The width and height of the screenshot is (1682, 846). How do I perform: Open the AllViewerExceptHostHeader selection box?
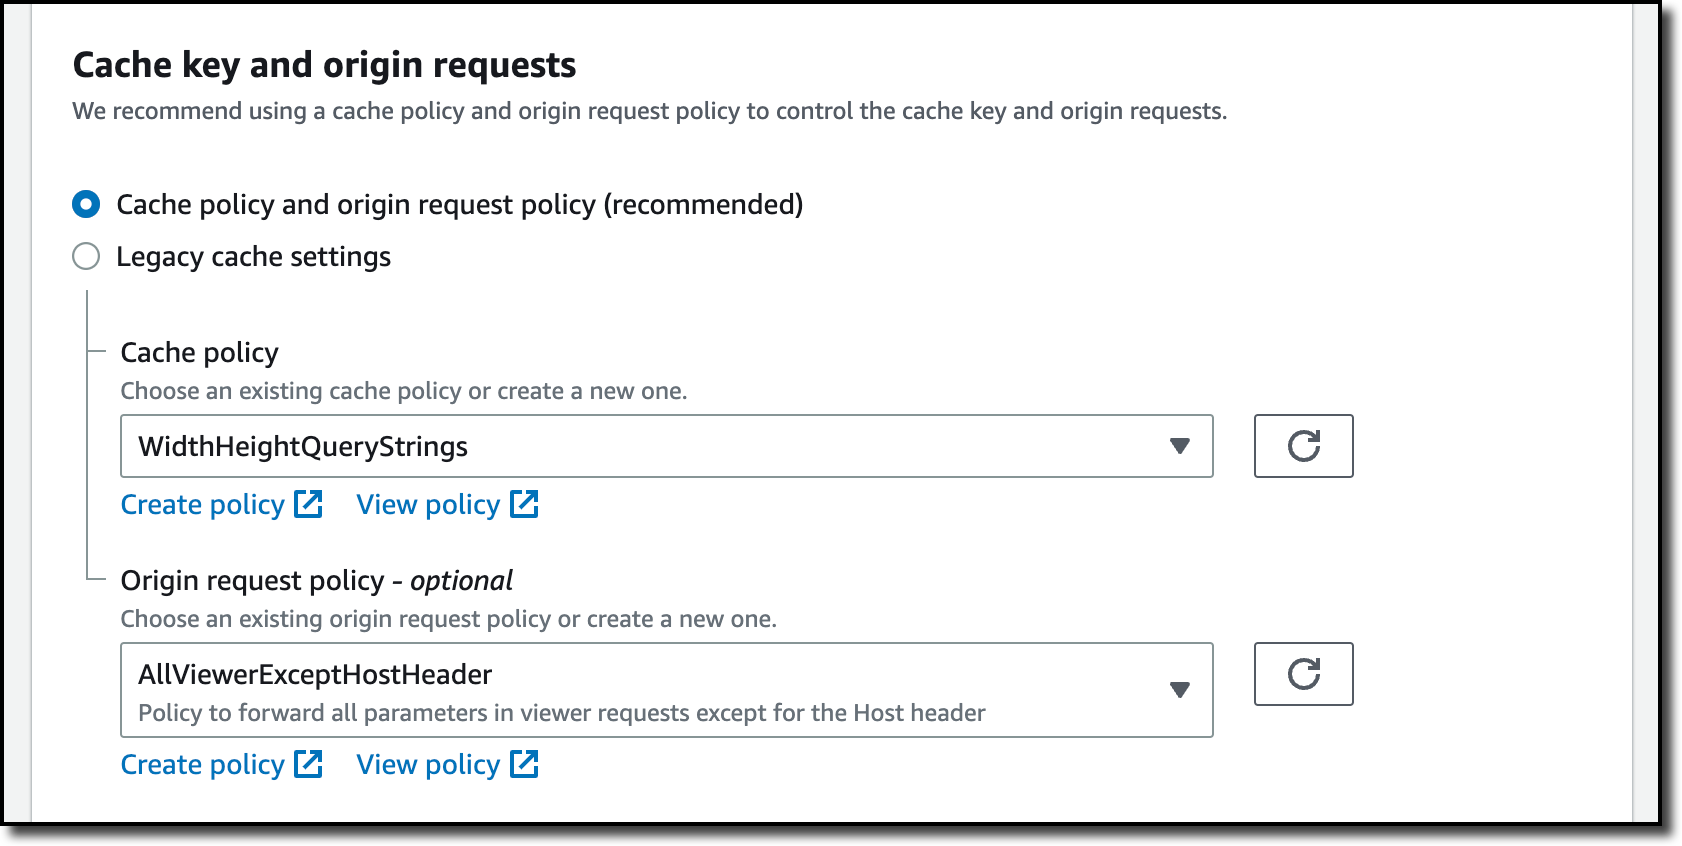pos(640,690)
